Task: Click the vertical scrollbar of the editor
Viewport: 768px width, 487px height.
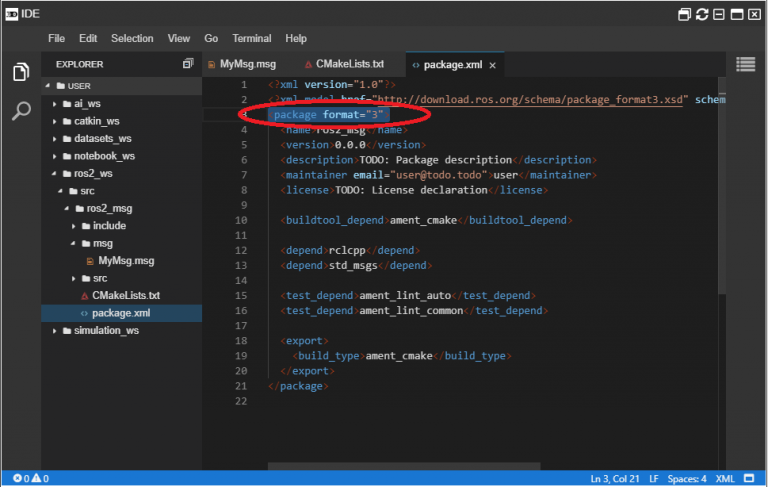Action: [722, 186]
